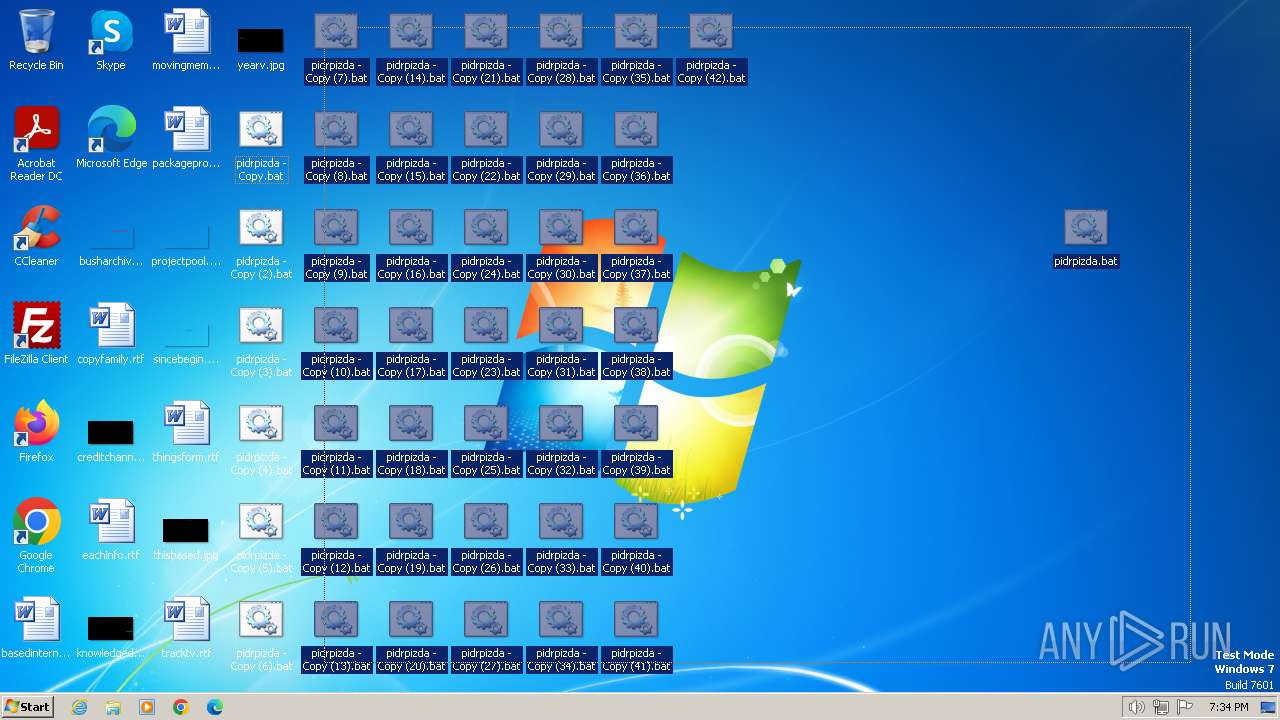Select pidrpizda - Copy (13).bat file
Screen dimensions: 1280x720
pyautogui.click(x=336, y=635)
